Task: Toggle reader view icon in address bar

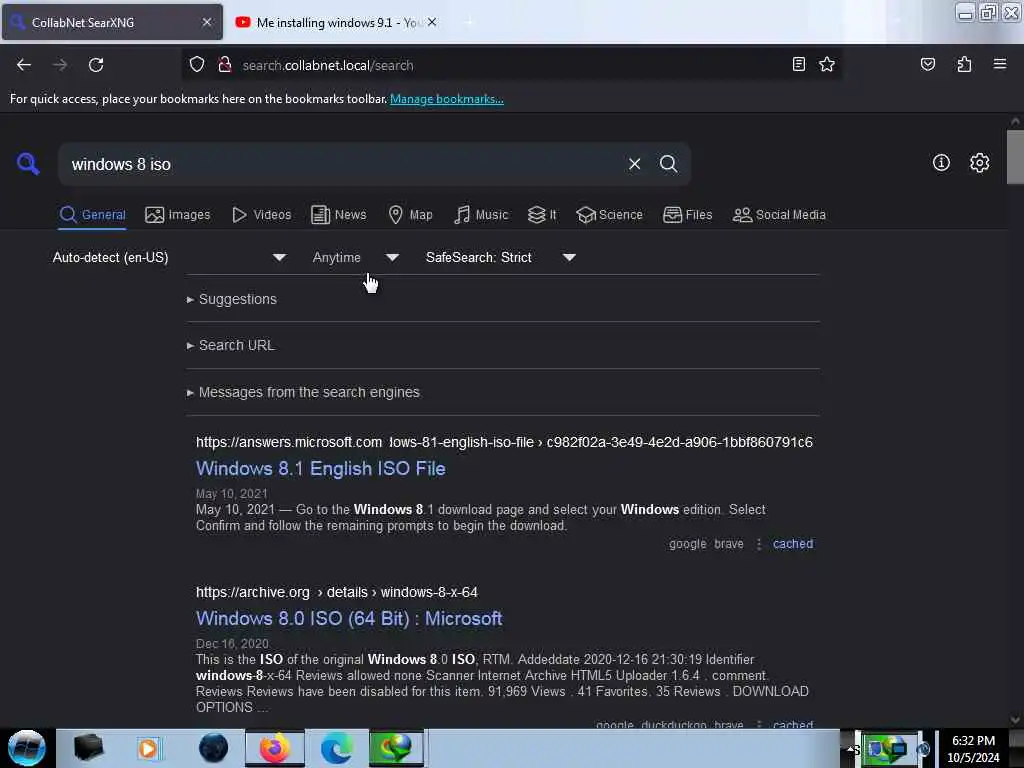Action: (x=798, y=64)
